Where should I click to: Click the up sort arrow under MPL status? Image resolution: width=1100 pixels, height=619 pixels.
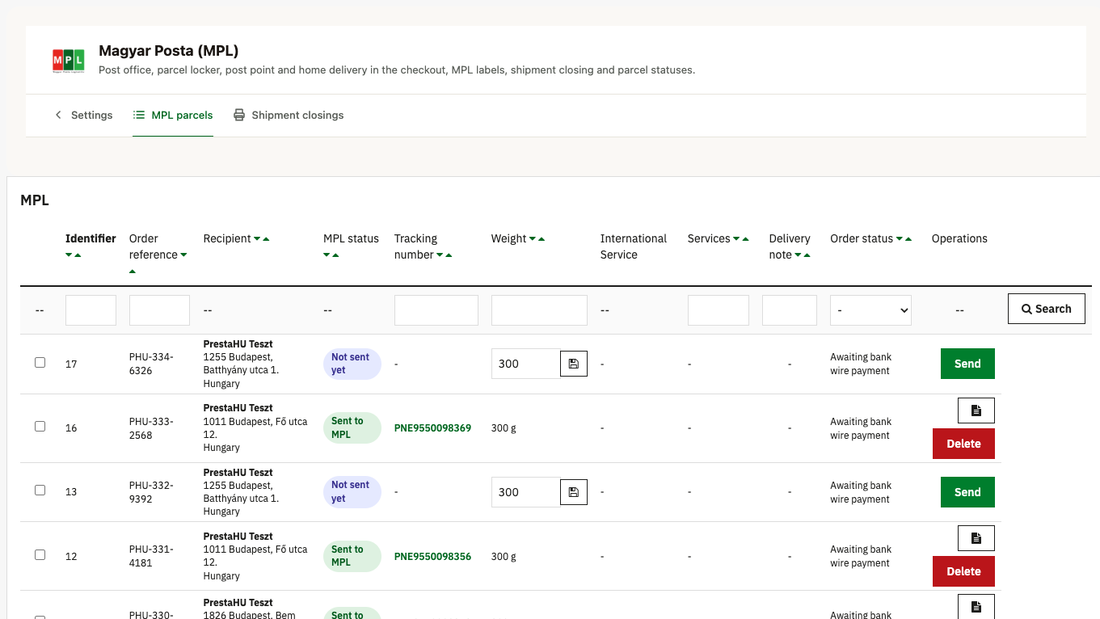[336, 255]
